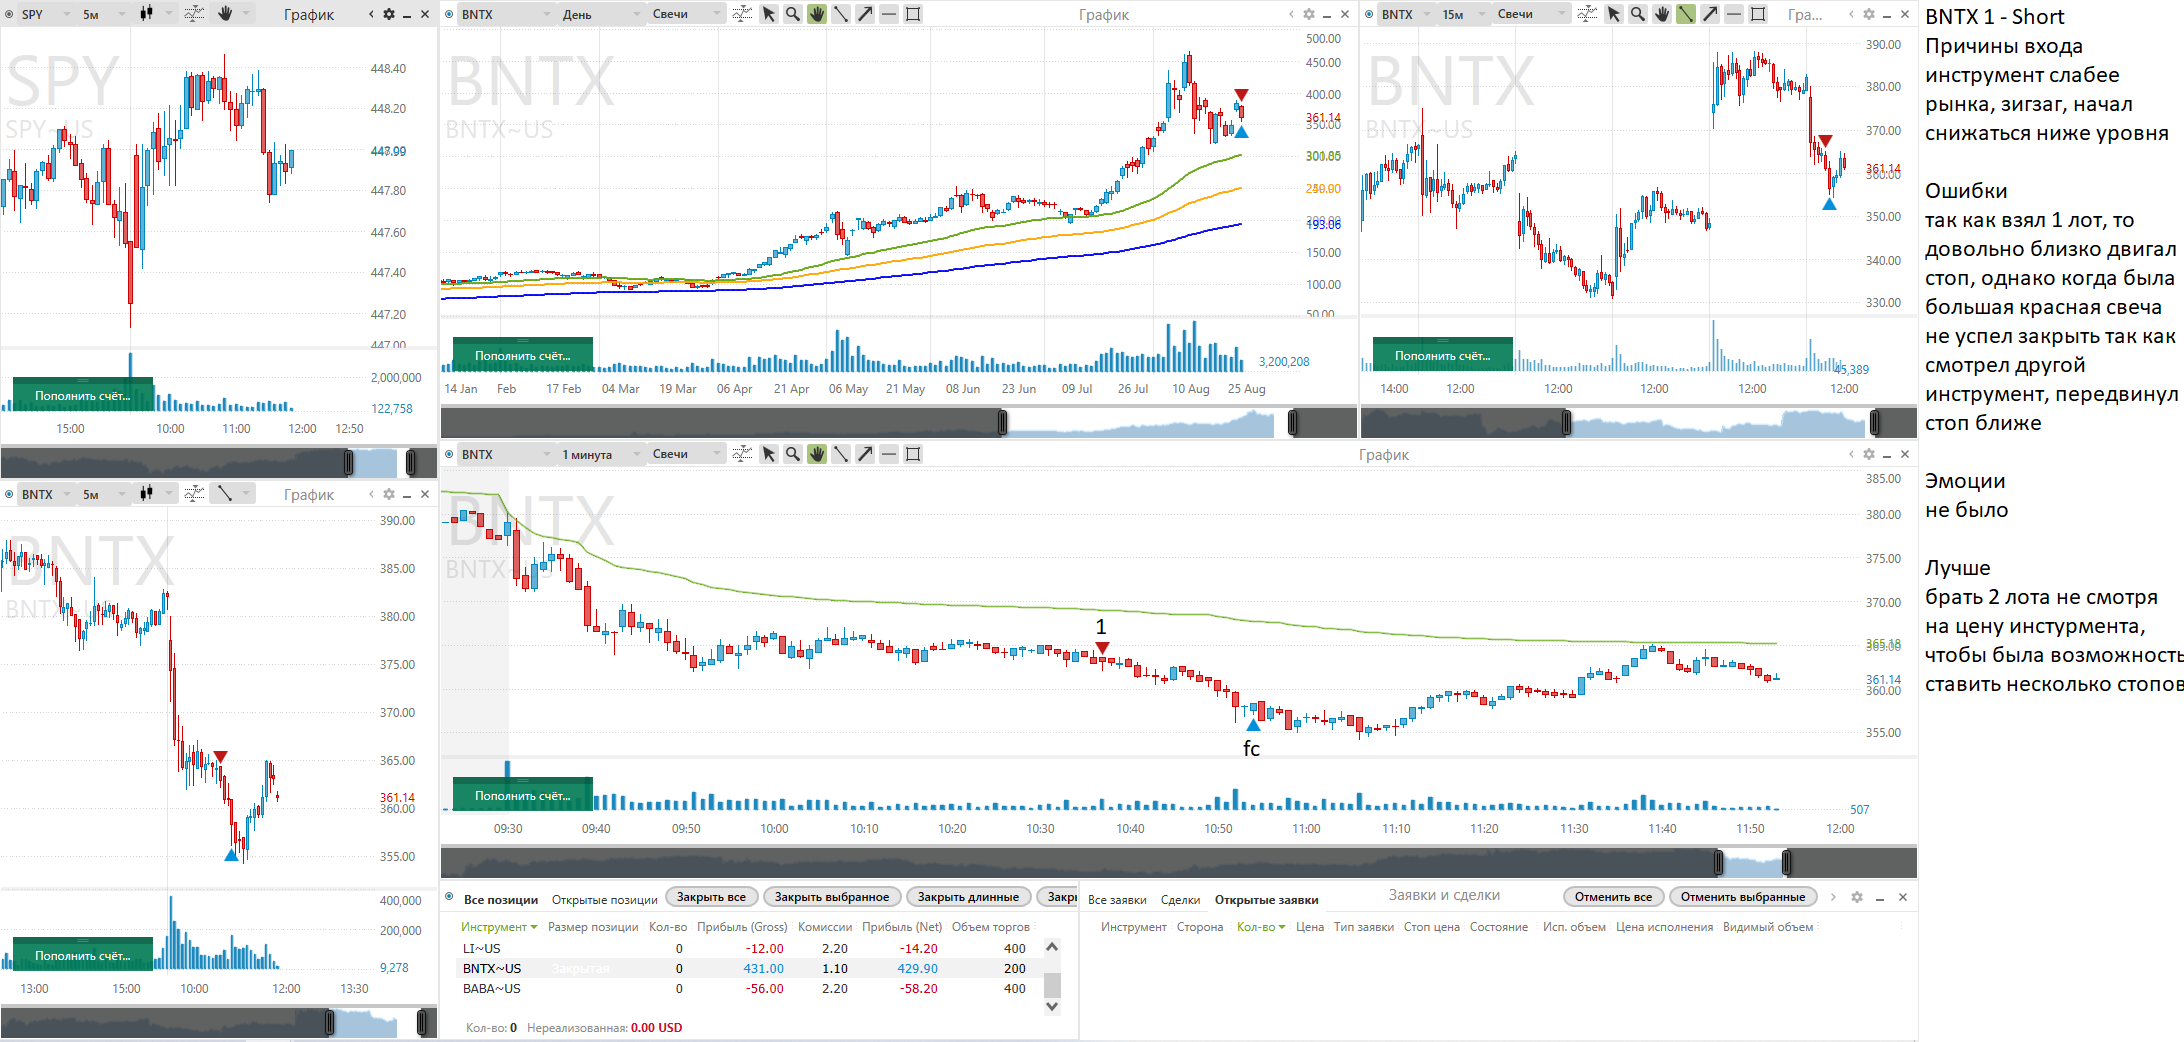Image resolution: width=2184 pixels, height=1042 pixels.
Task: Select trend line tool in BNTX daily chart
Action: (841, 14)
